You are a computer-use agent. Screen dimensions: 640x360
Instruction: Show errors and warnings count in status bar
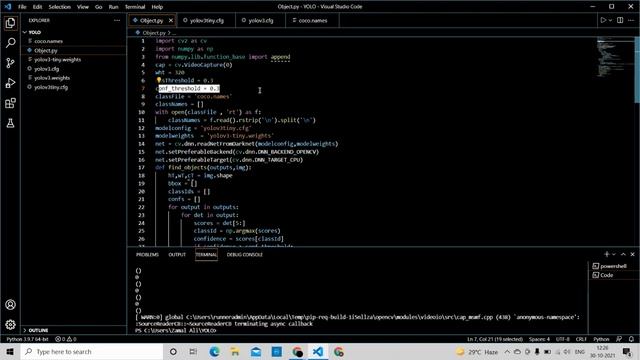tap(66, 339)
